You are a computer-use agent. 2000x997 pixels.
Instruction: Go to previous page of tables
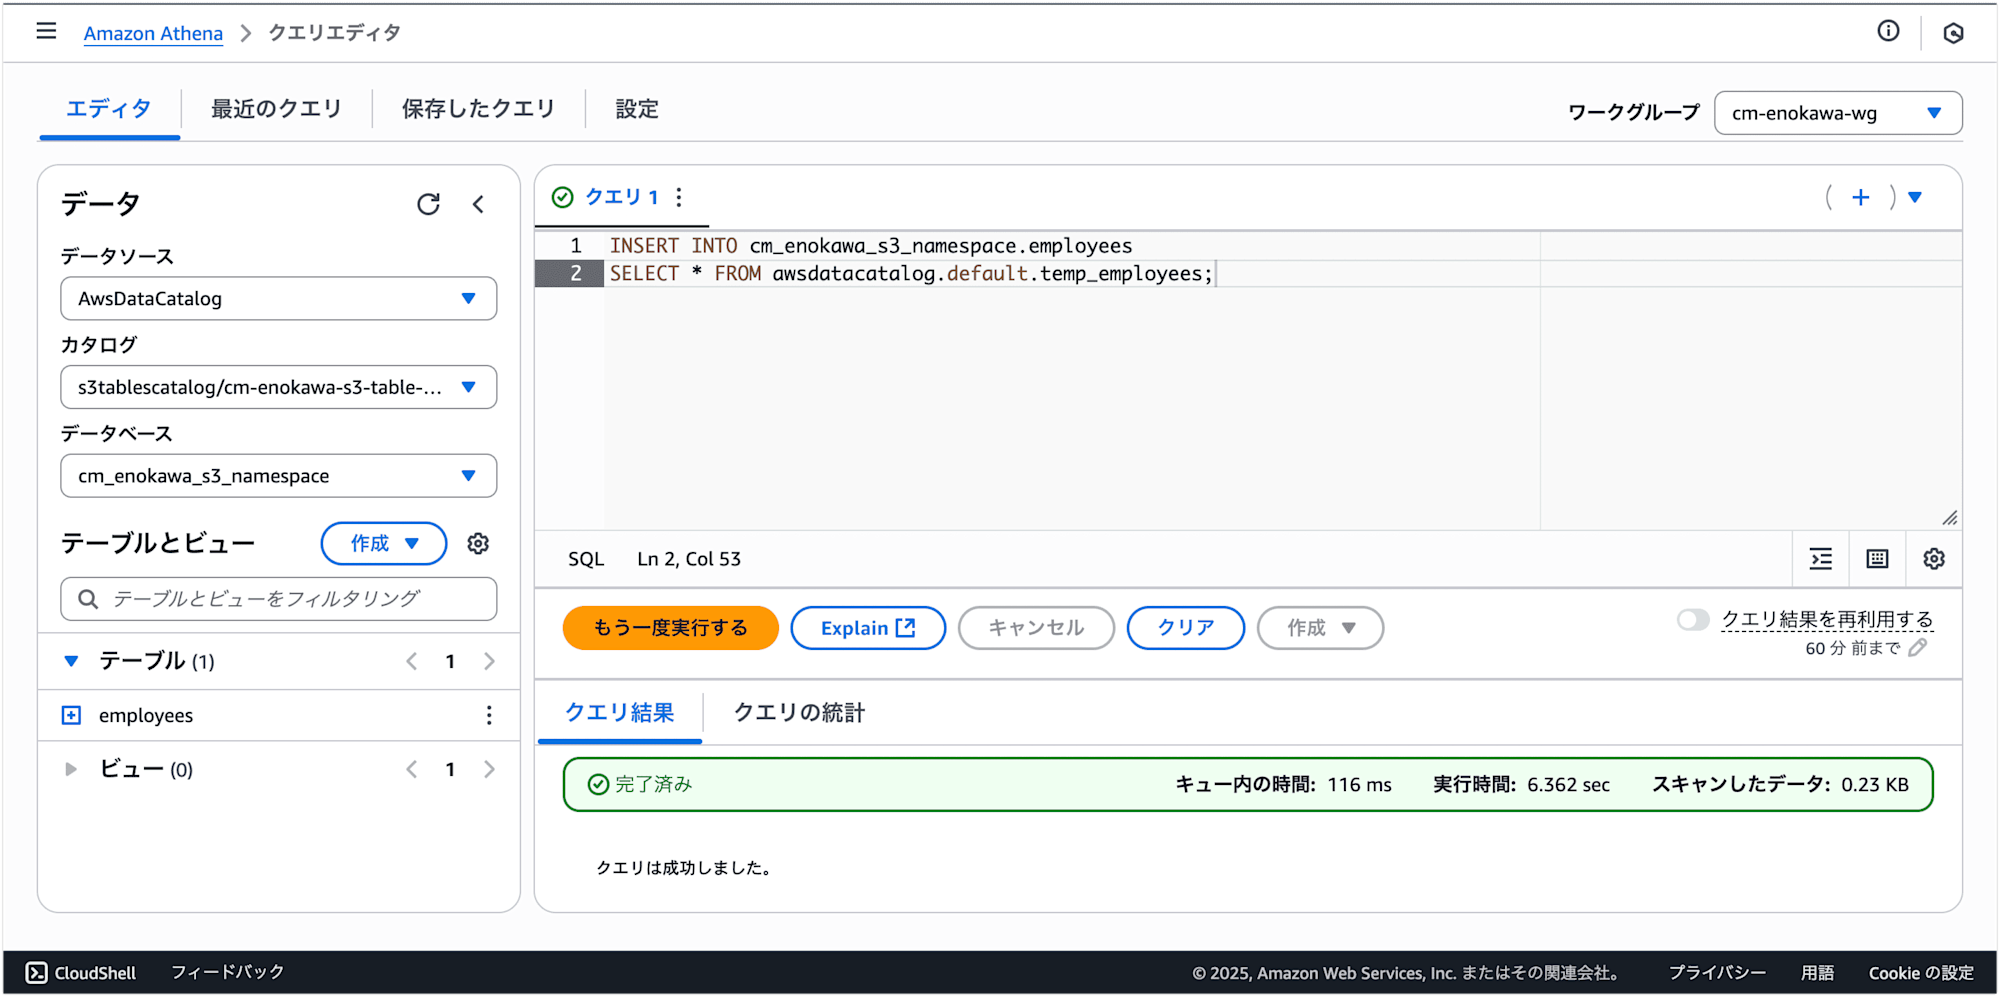[x=411, y=661]
